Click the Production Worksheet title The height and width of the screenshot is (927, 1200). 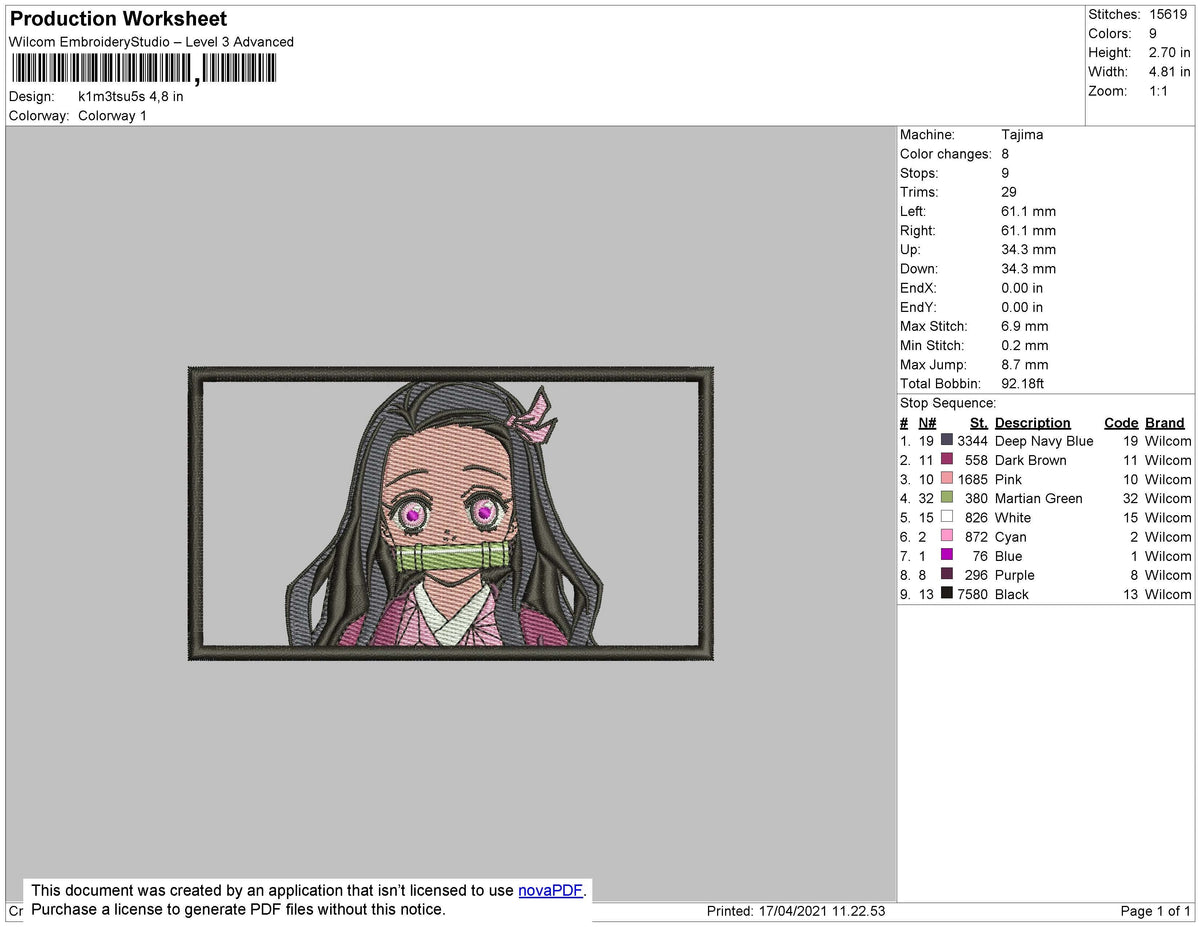(117, 19)
